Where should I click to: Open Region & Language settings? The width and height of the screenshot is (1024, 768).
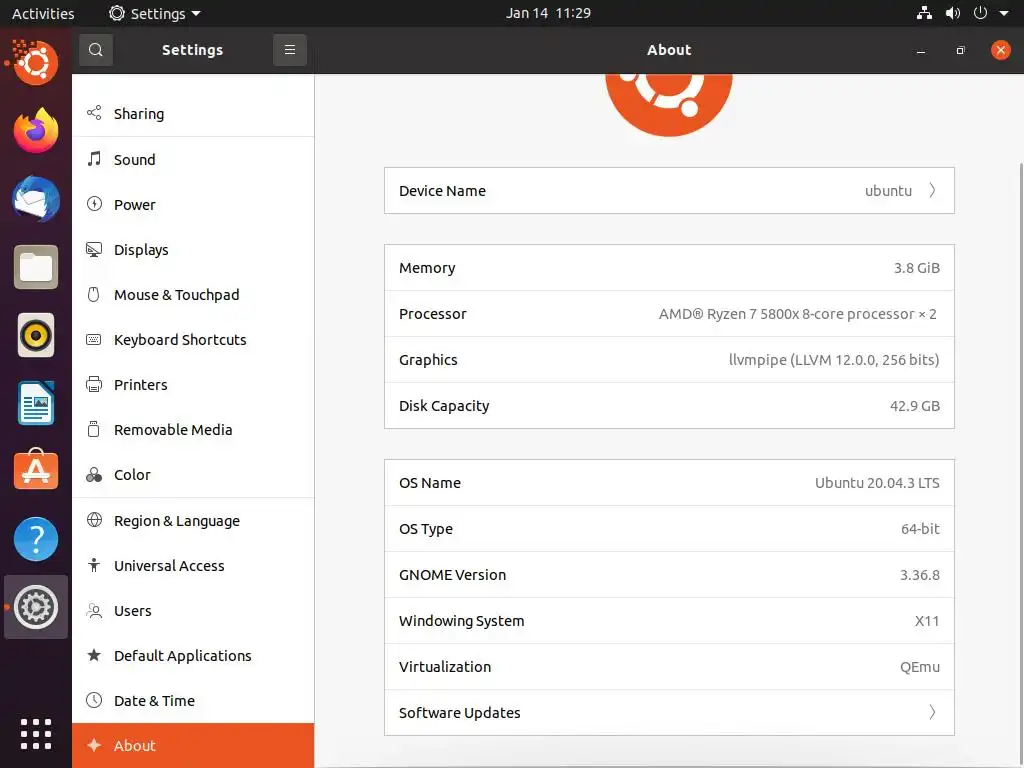pyautogui.click(x=193, y=520)
